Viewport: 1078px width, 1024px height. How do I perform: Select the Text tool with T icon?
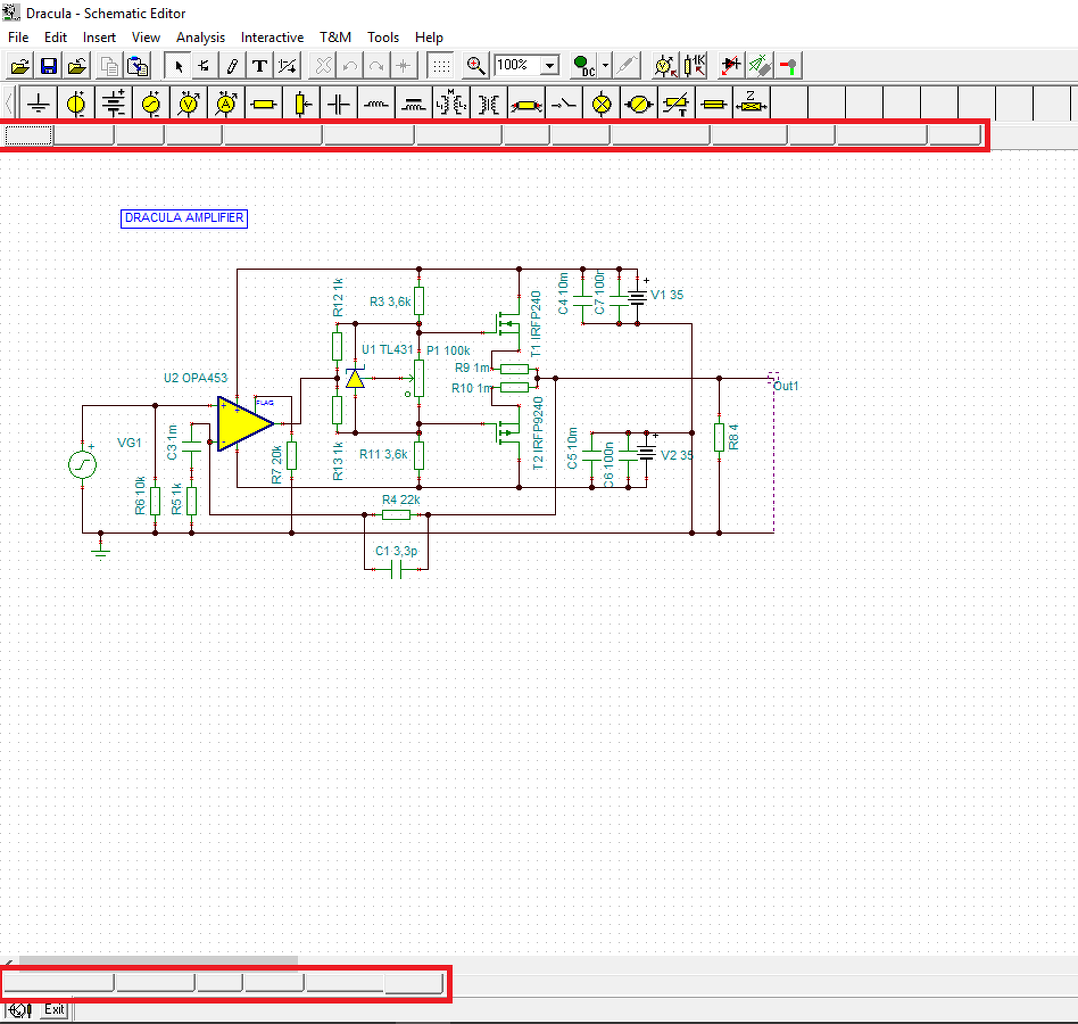[x=259, y=66]
